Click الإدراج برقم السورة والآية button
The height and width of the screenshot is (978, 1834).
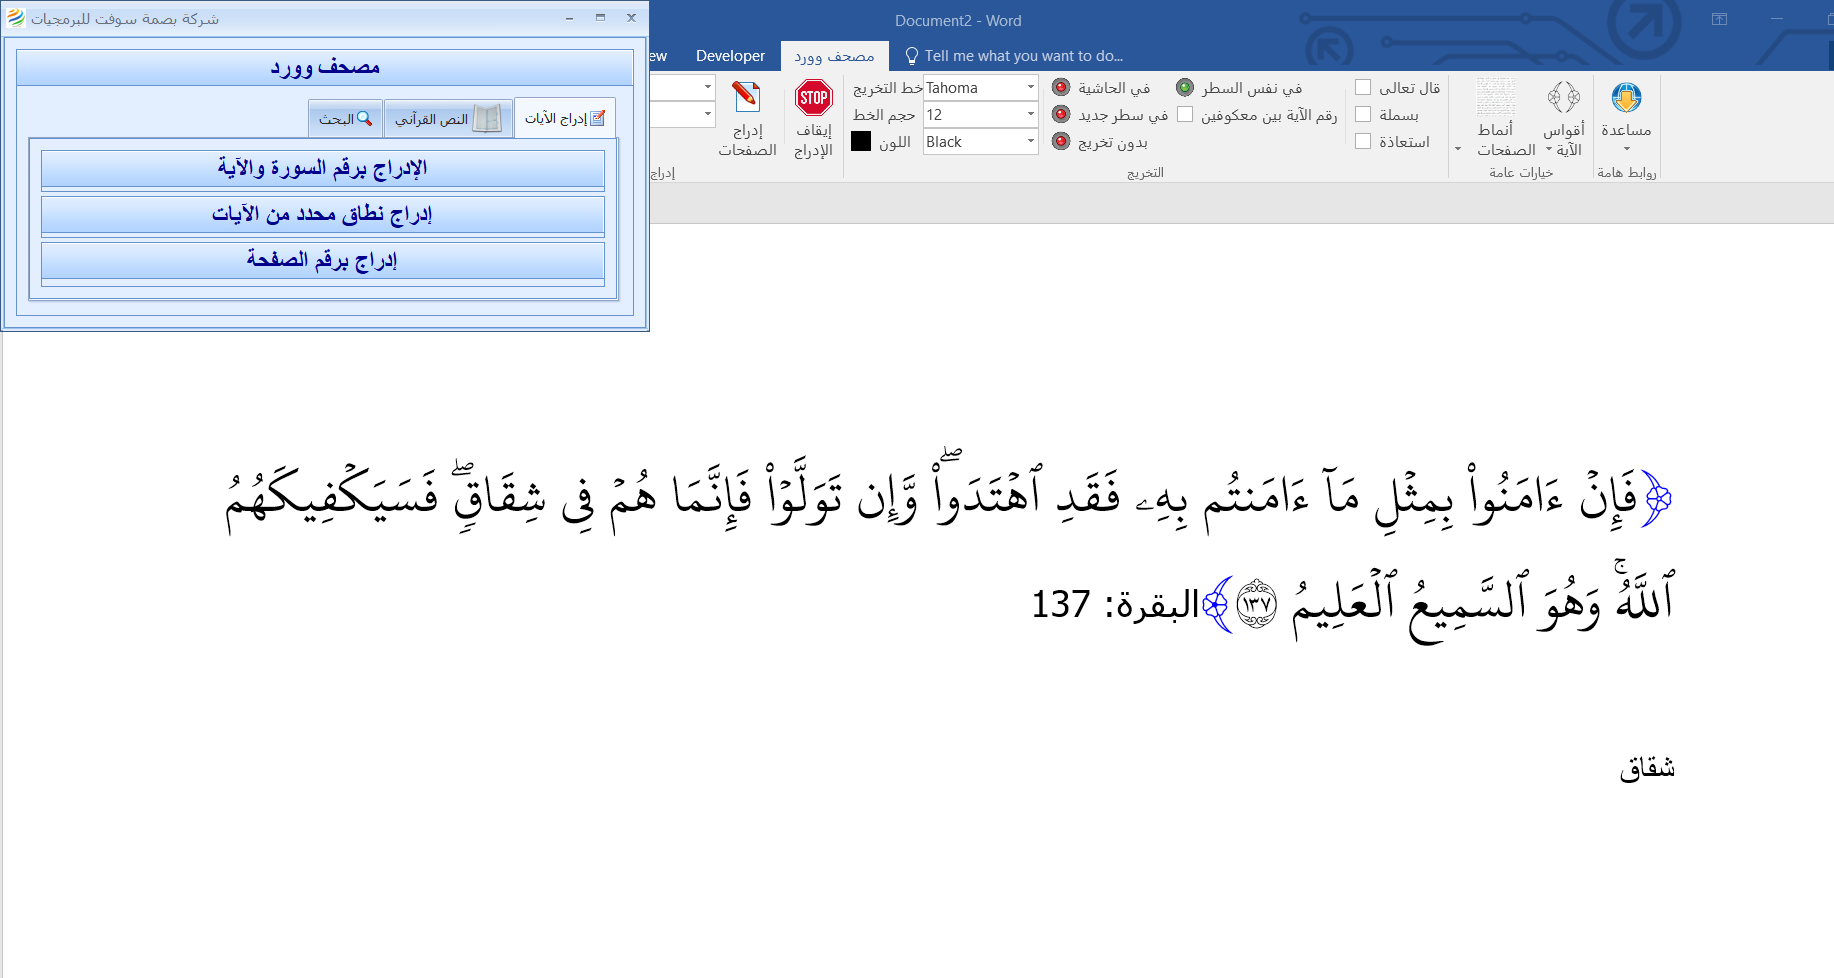coord(323,169)
